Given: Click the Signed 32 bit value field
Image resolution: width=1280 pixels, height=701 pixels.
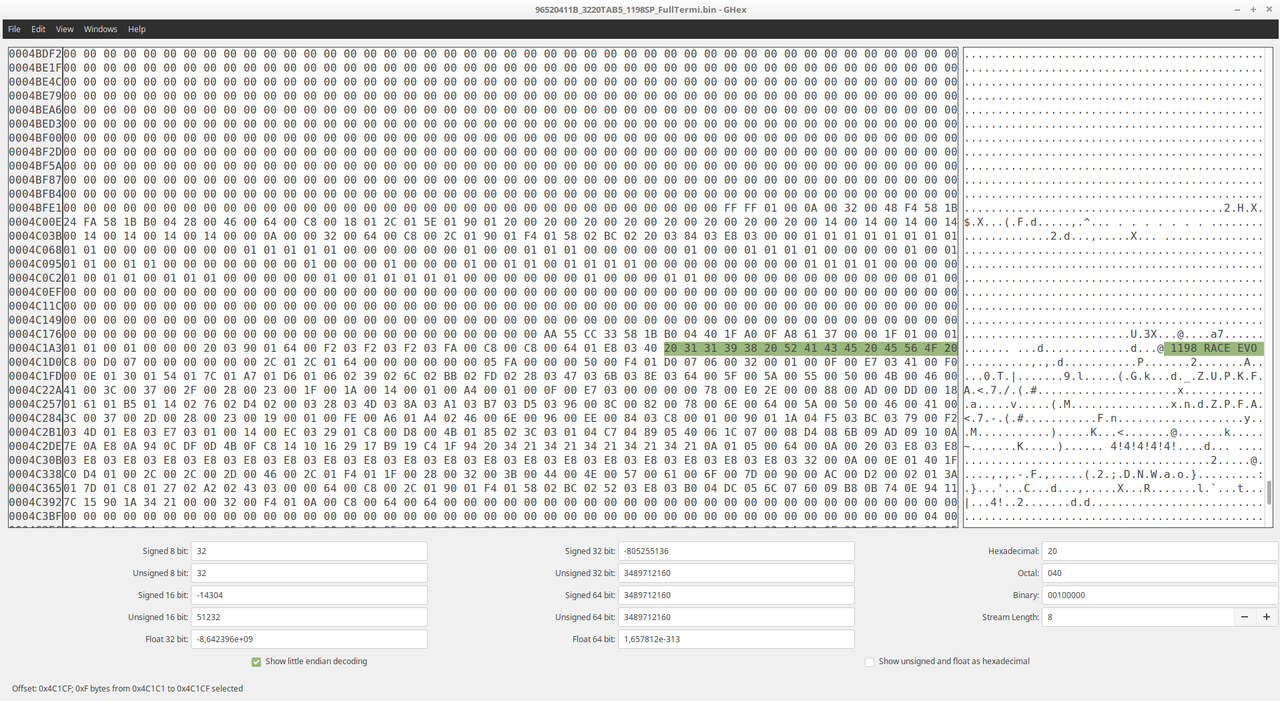Looking at the screenshot, I should coord(736,551).
